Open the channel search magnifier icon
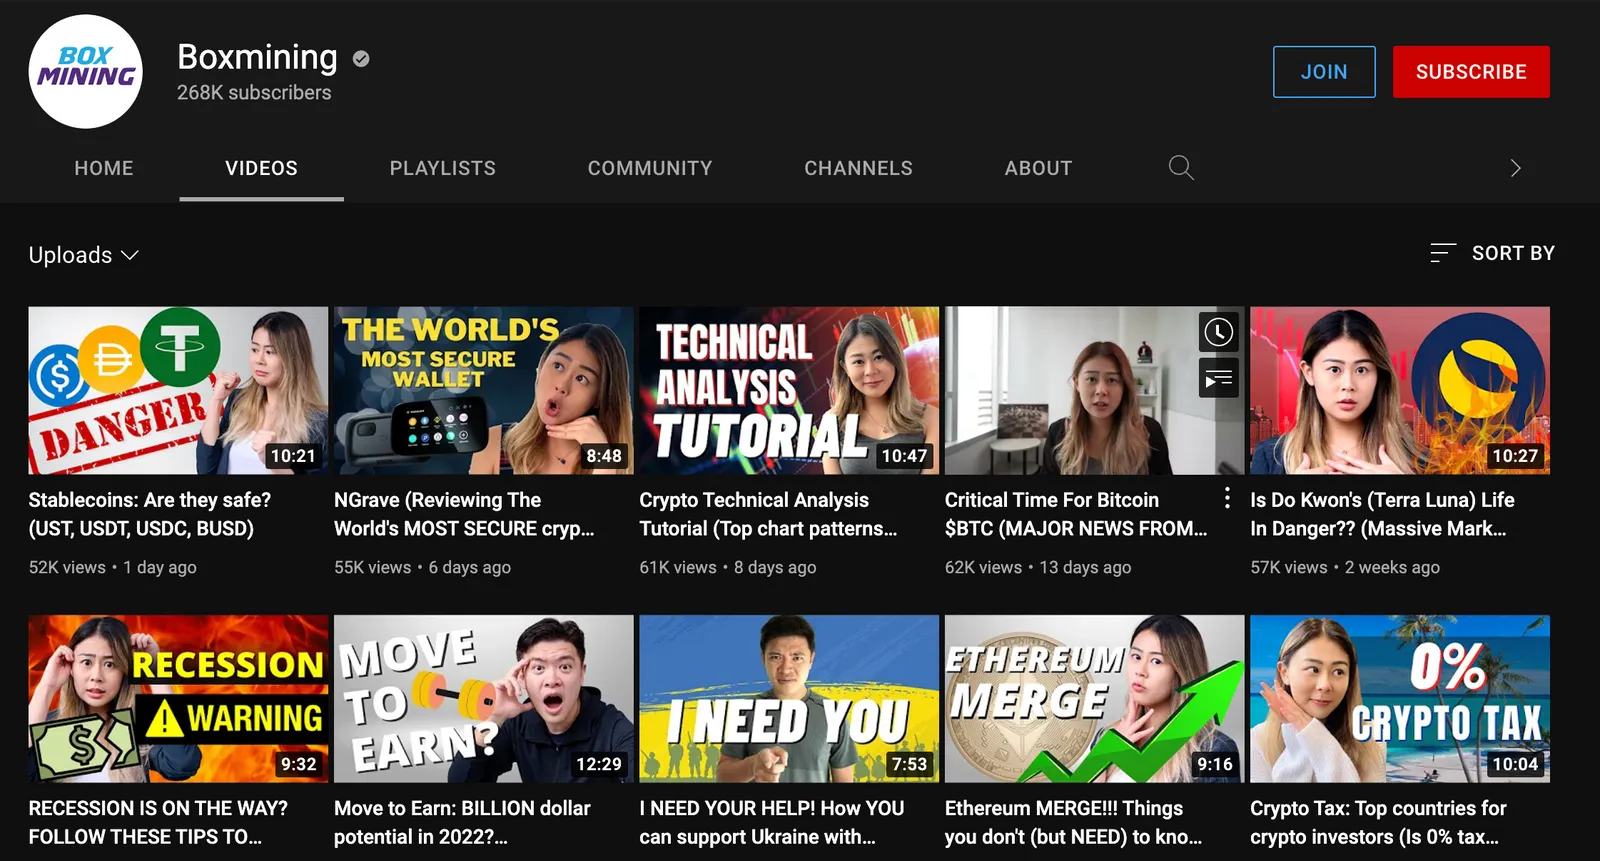The height and width of the screenshot is (861, 1600). (x=1181, y=167)
